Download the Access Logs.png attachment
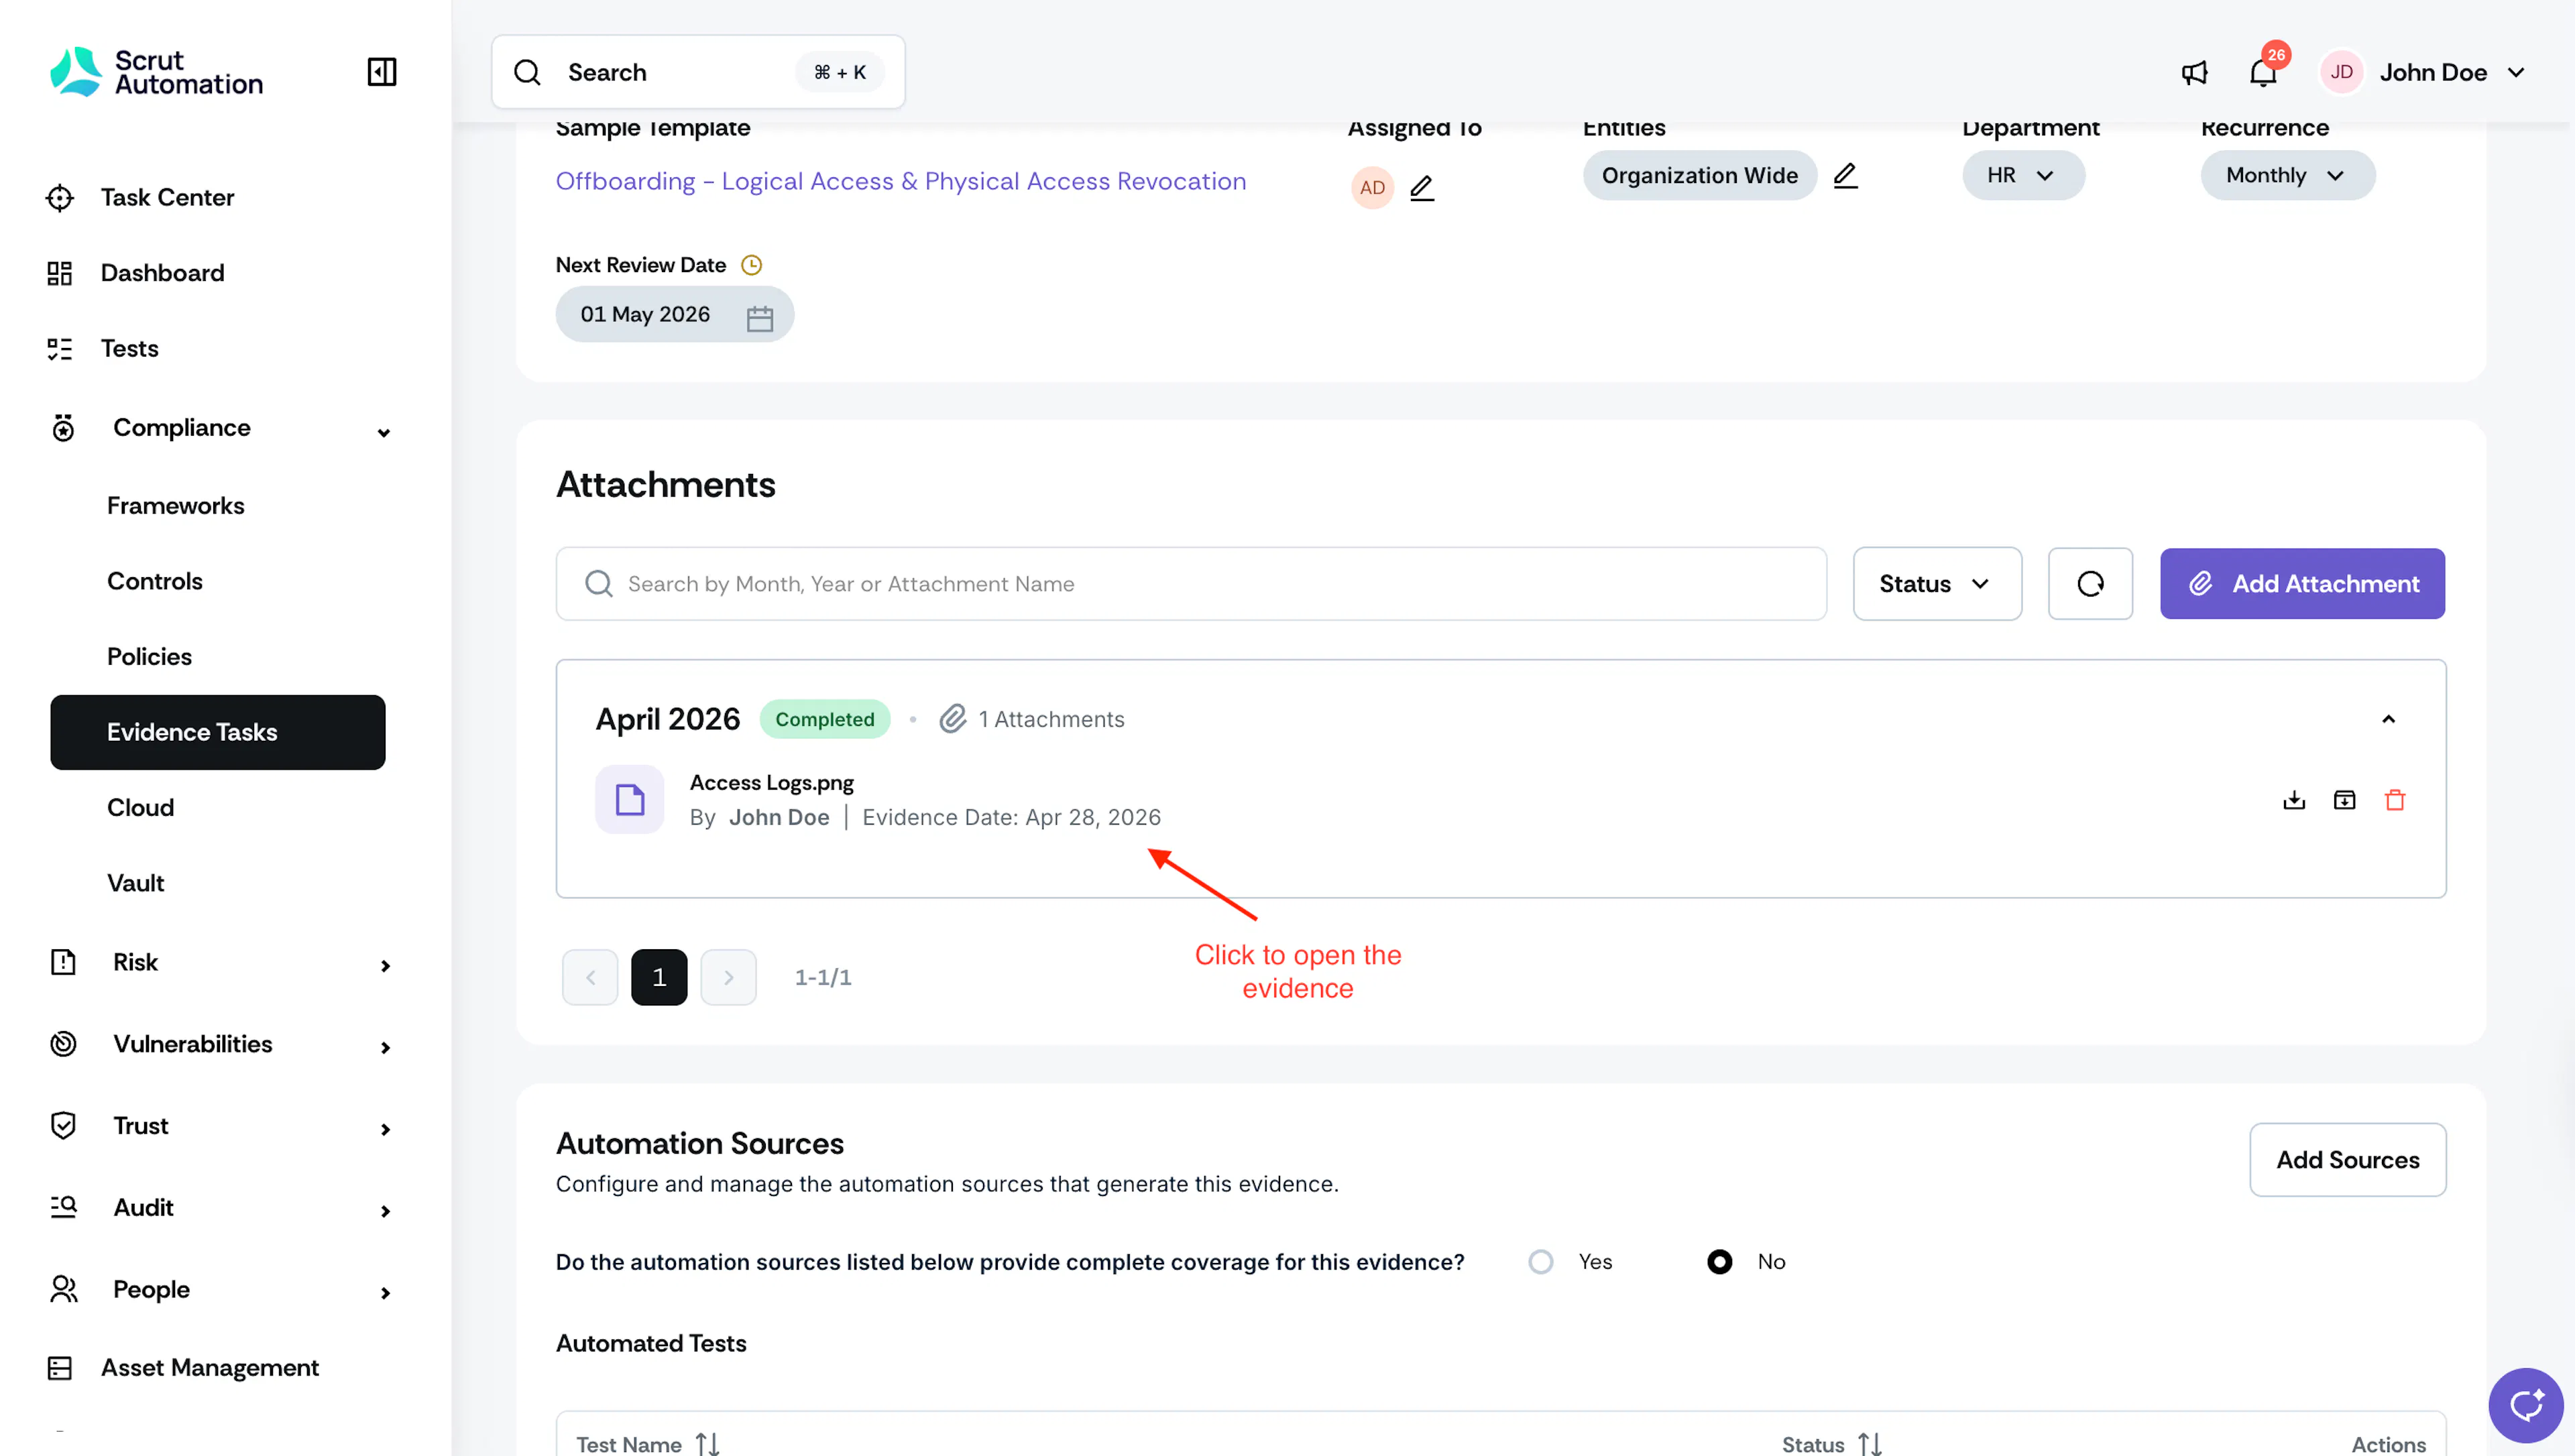This screenshot has height=1456, width=2575. pos(2294,800)
